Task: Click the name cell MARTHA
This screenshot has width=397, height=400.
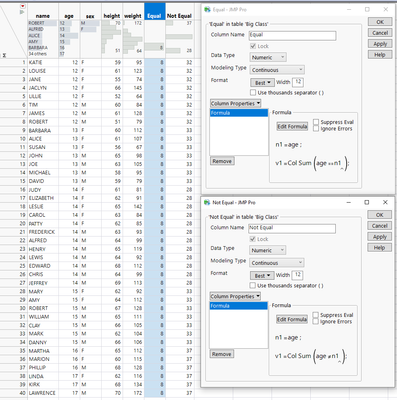Action: 43,351
